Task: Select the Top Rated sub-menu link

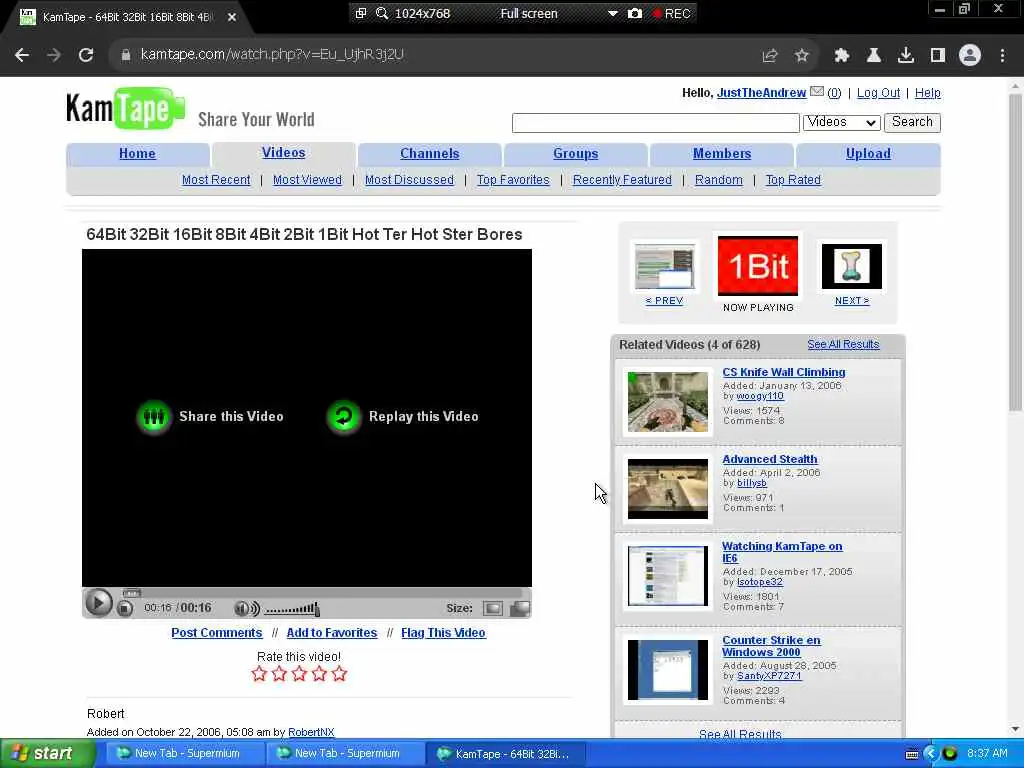Action: coord(793,180)
